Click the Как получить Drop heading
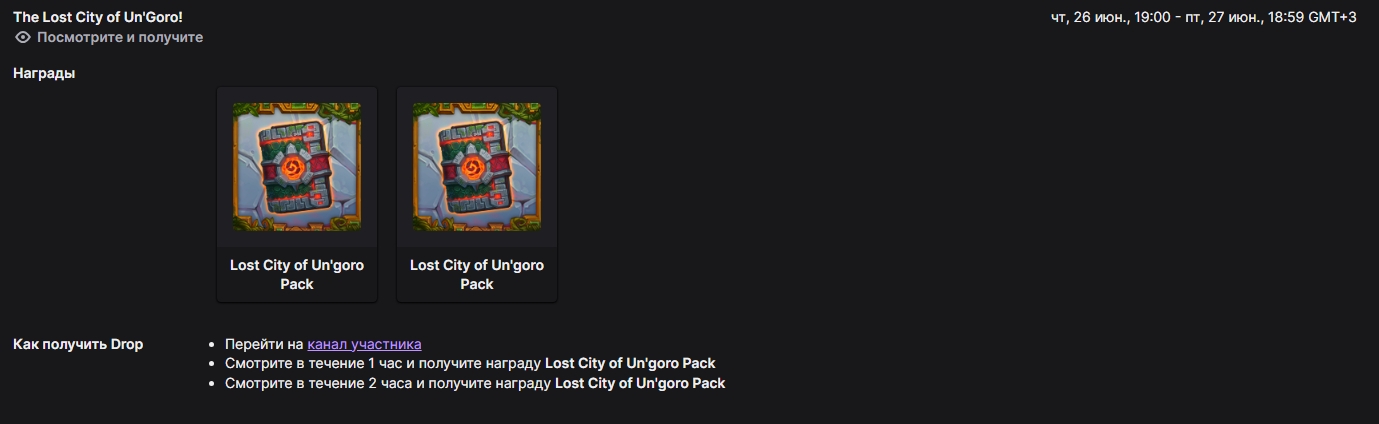 78,344
